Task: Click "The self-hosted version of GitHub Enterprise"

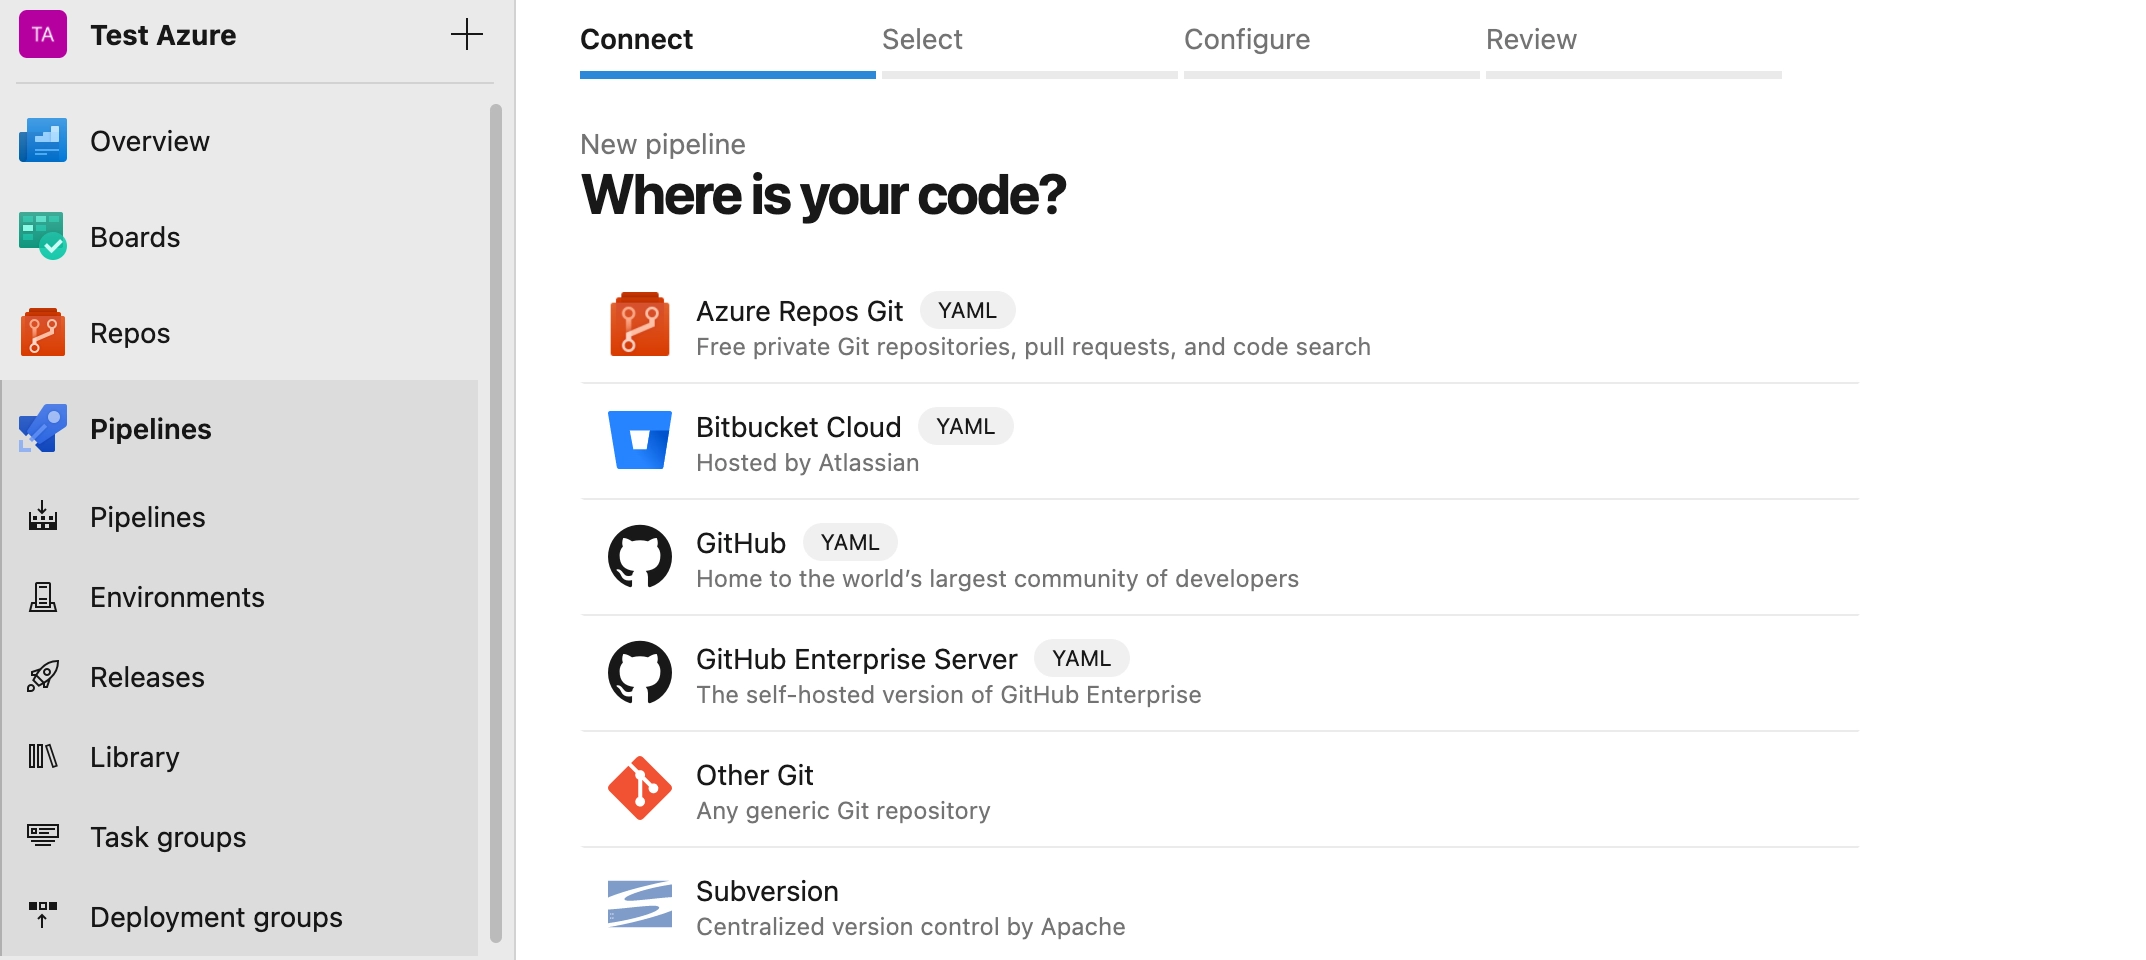Action: click(x=948, y=695)
